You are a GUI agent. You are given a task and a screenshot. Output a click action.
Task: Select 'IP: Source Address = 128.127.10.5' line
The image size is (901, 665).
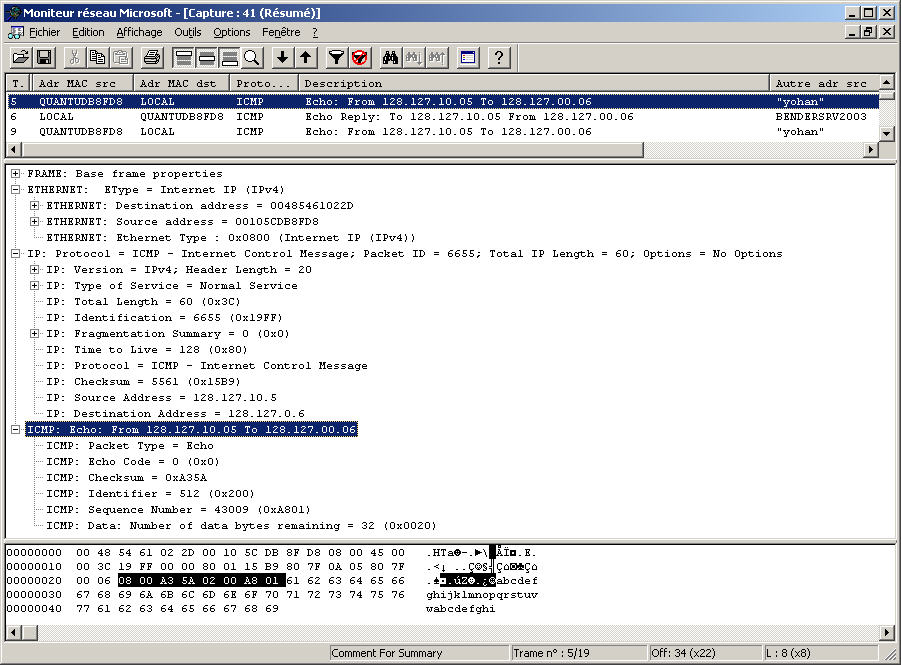(x=161, y=398)
